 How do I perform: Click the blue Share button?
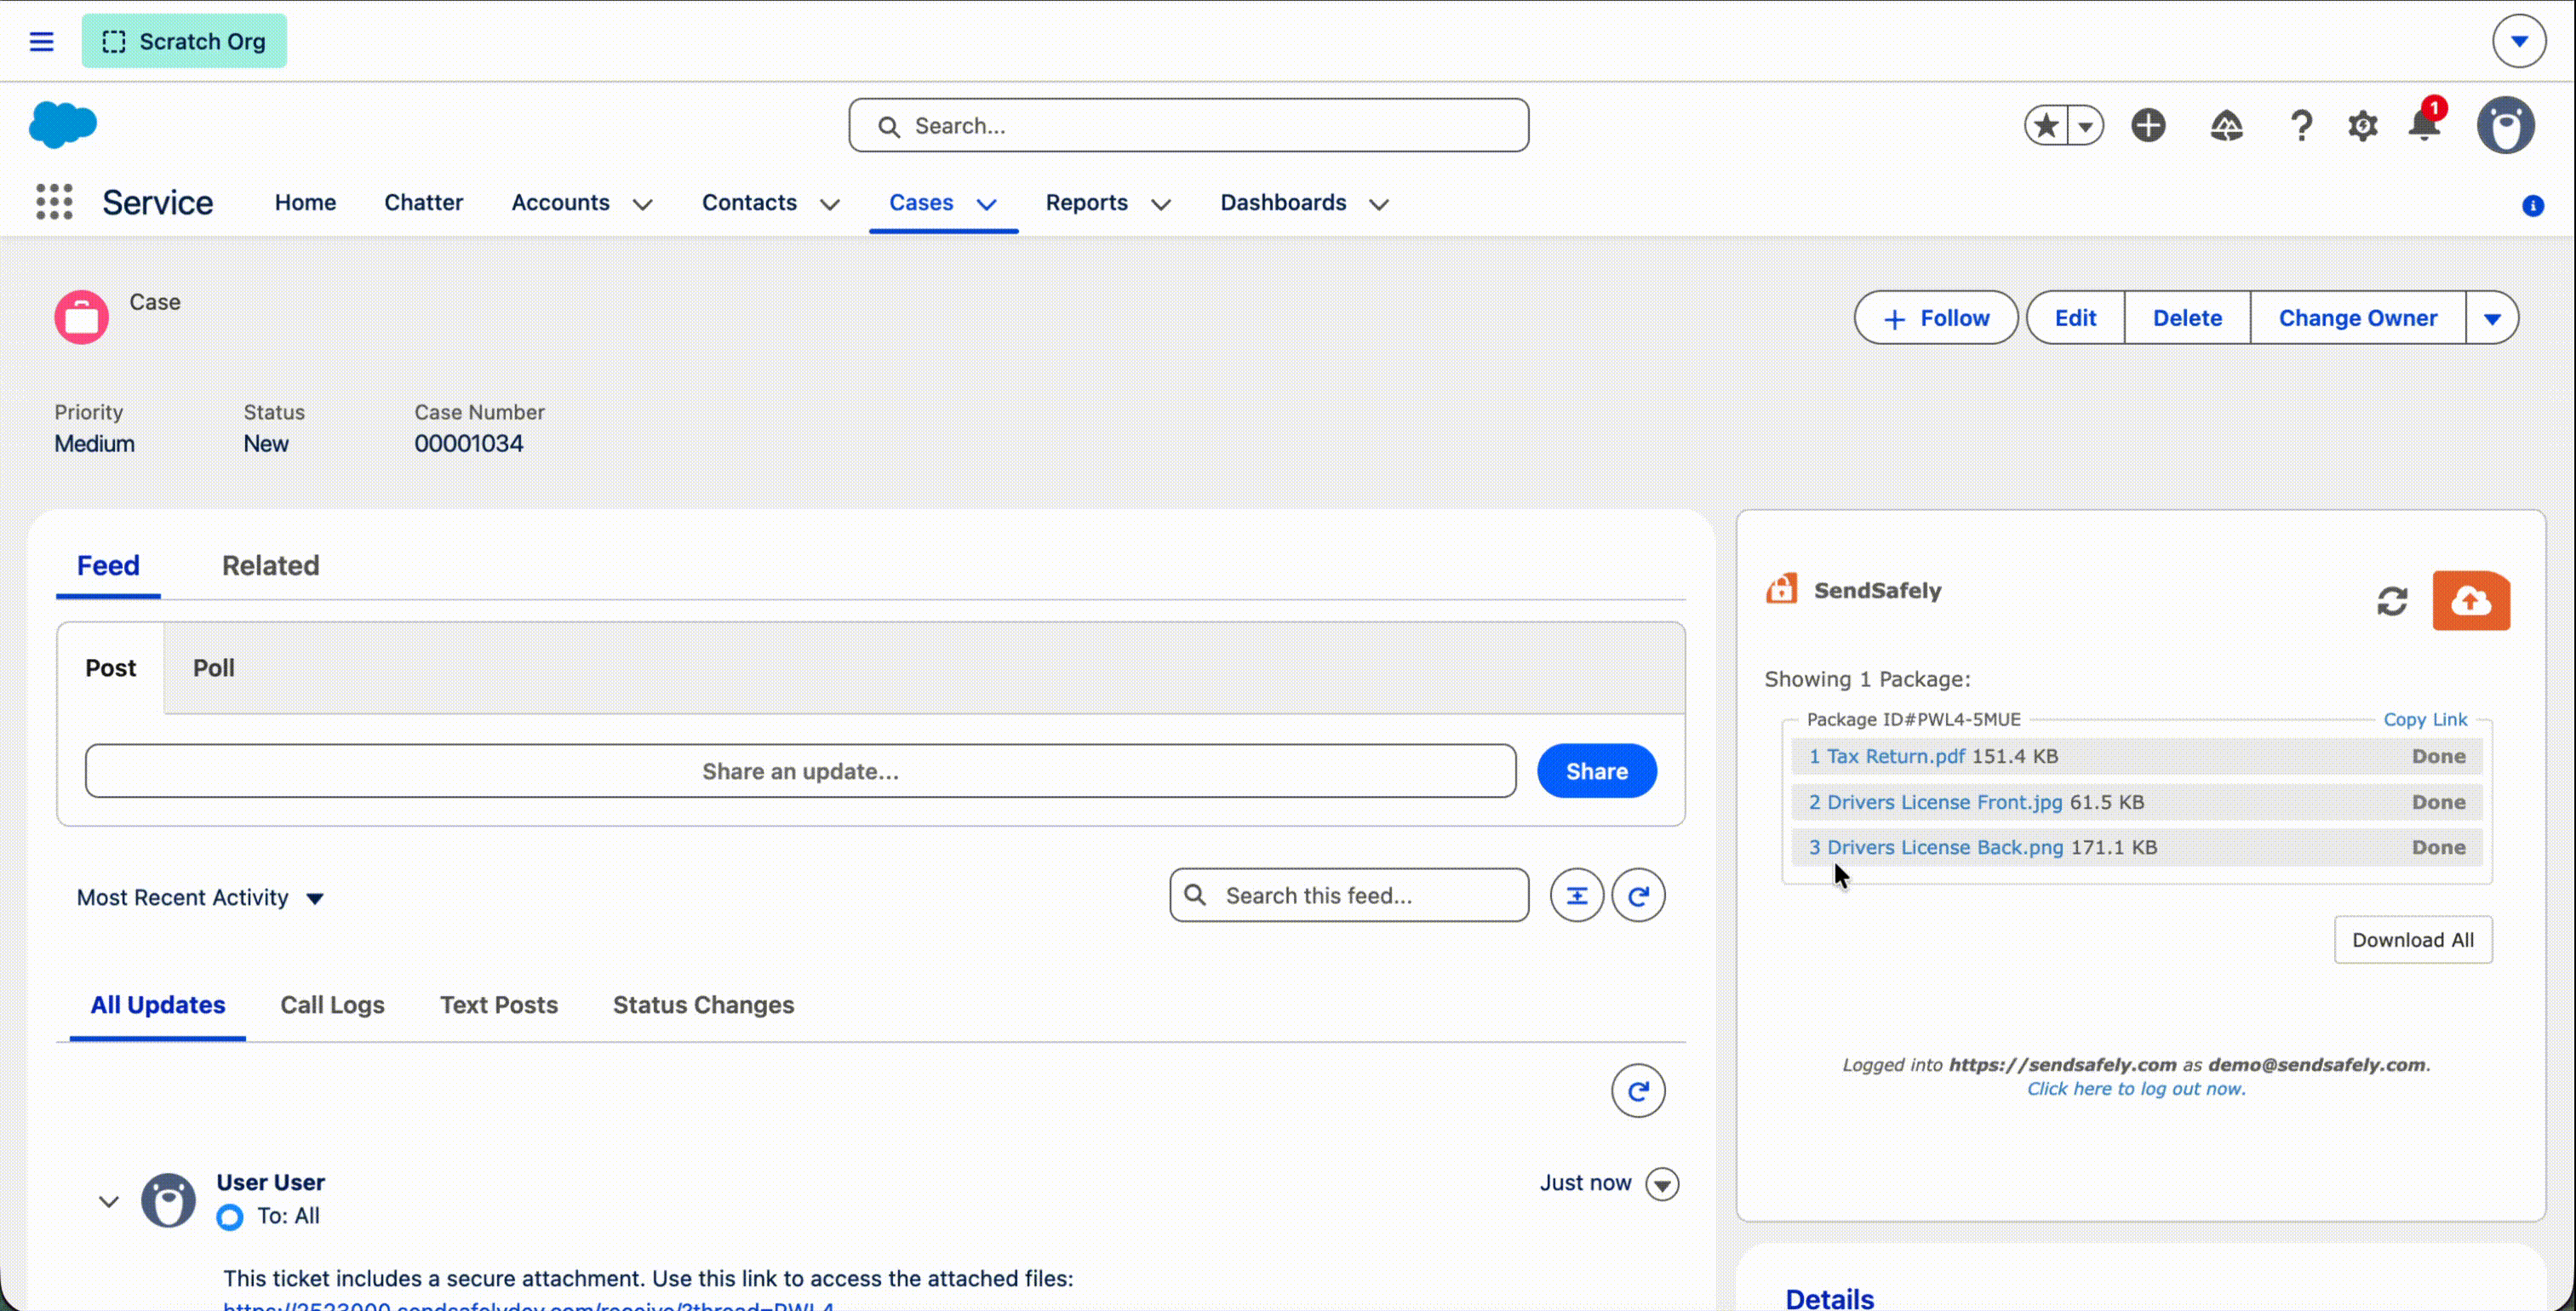pyautogui.click(x=1596, y=771)
